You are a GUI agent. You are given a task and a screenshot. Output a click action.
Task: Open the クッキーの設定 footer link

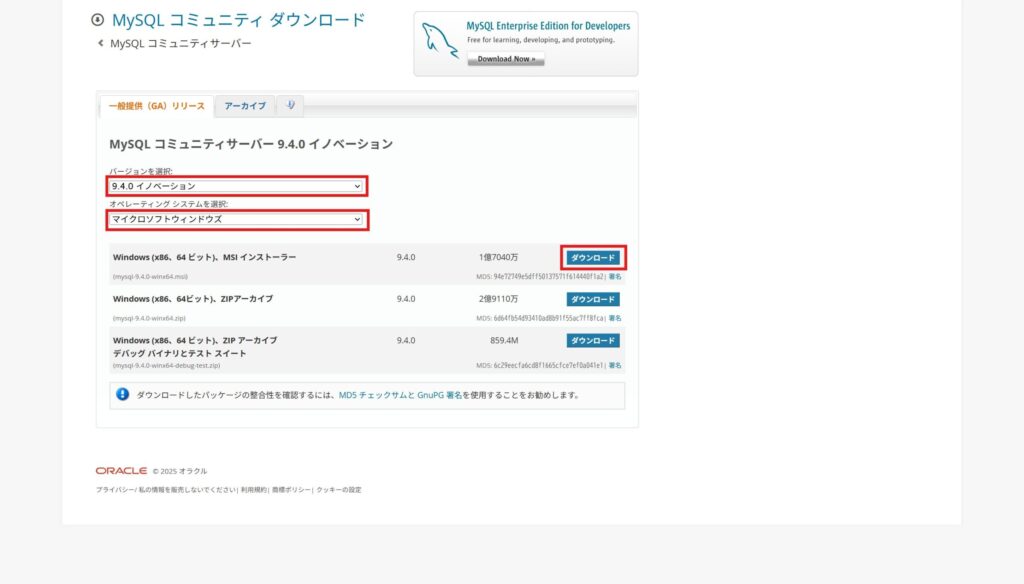pos(339,490)
